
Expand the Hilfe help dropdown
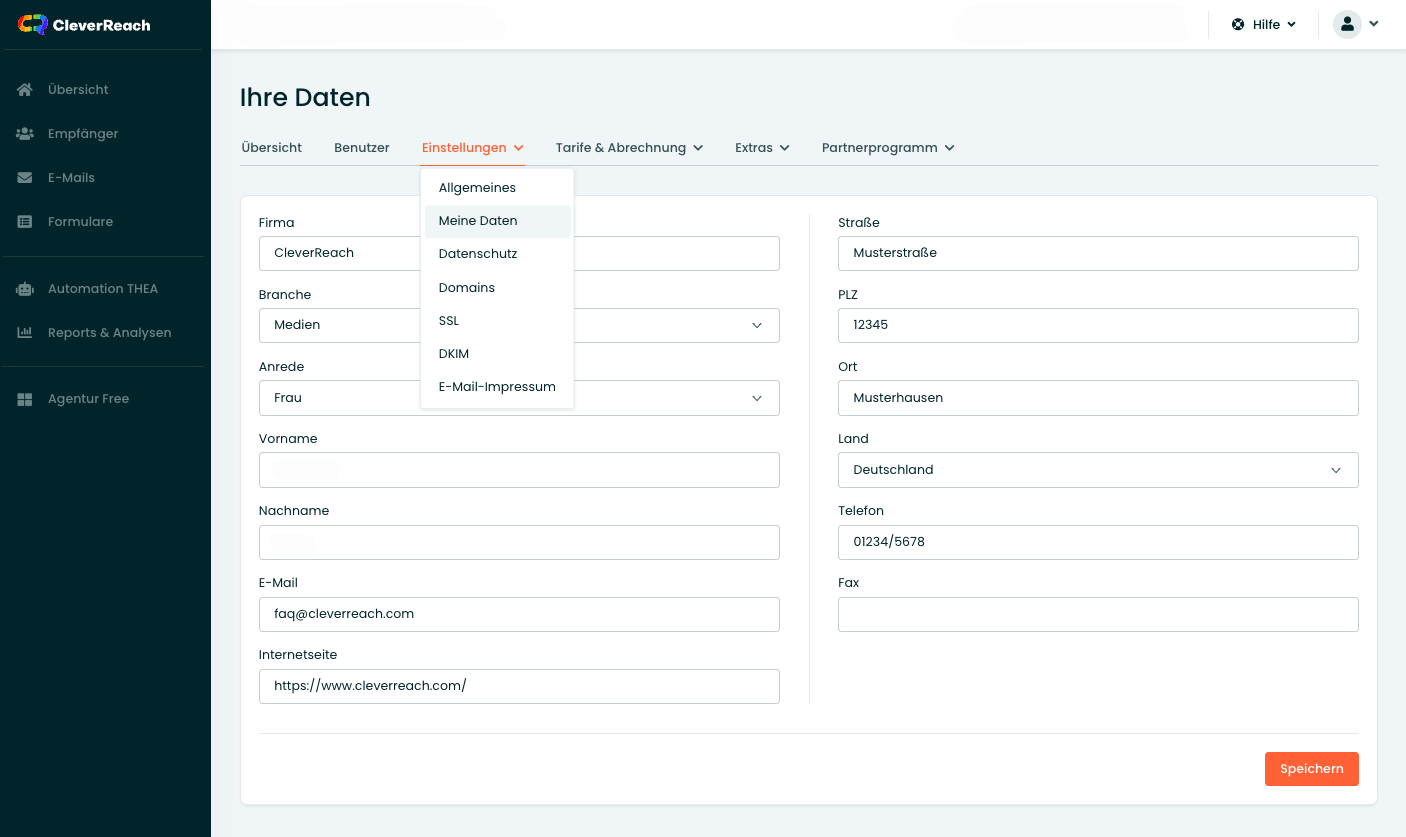pyautogui.click(x=1265, y=24)
